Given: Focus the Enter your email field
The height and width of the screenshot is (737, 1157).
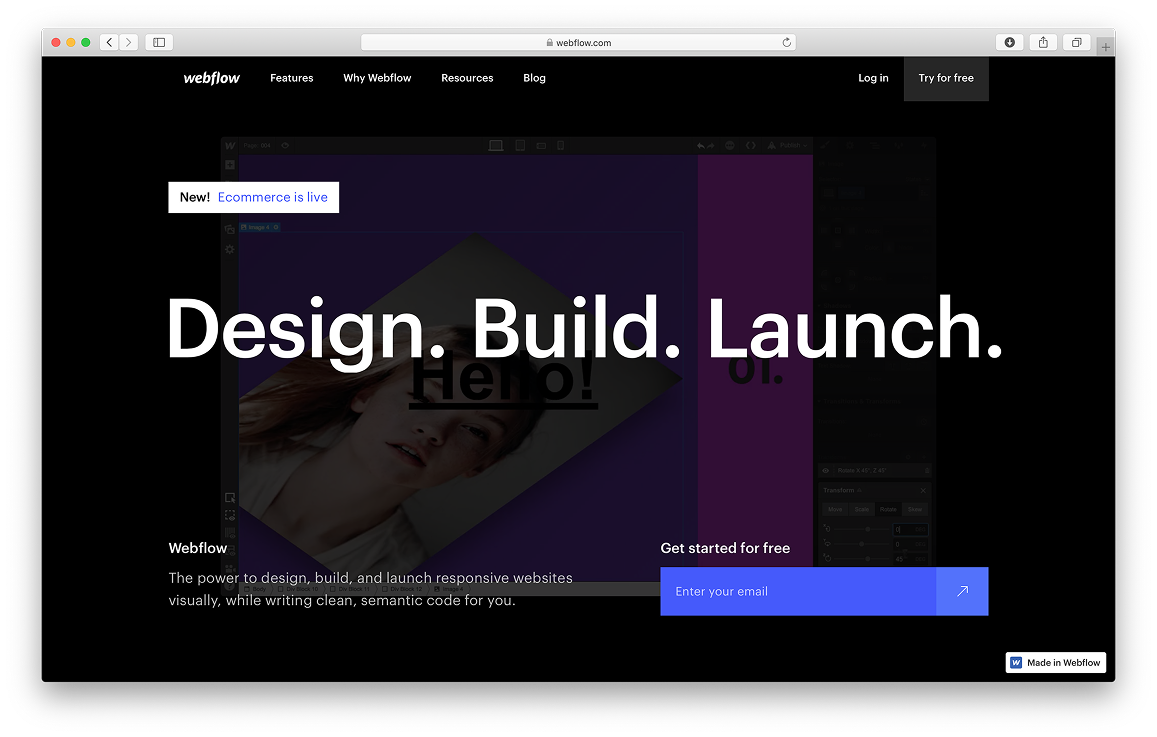Looking at the screenshot, I should [x=798, y=591].
